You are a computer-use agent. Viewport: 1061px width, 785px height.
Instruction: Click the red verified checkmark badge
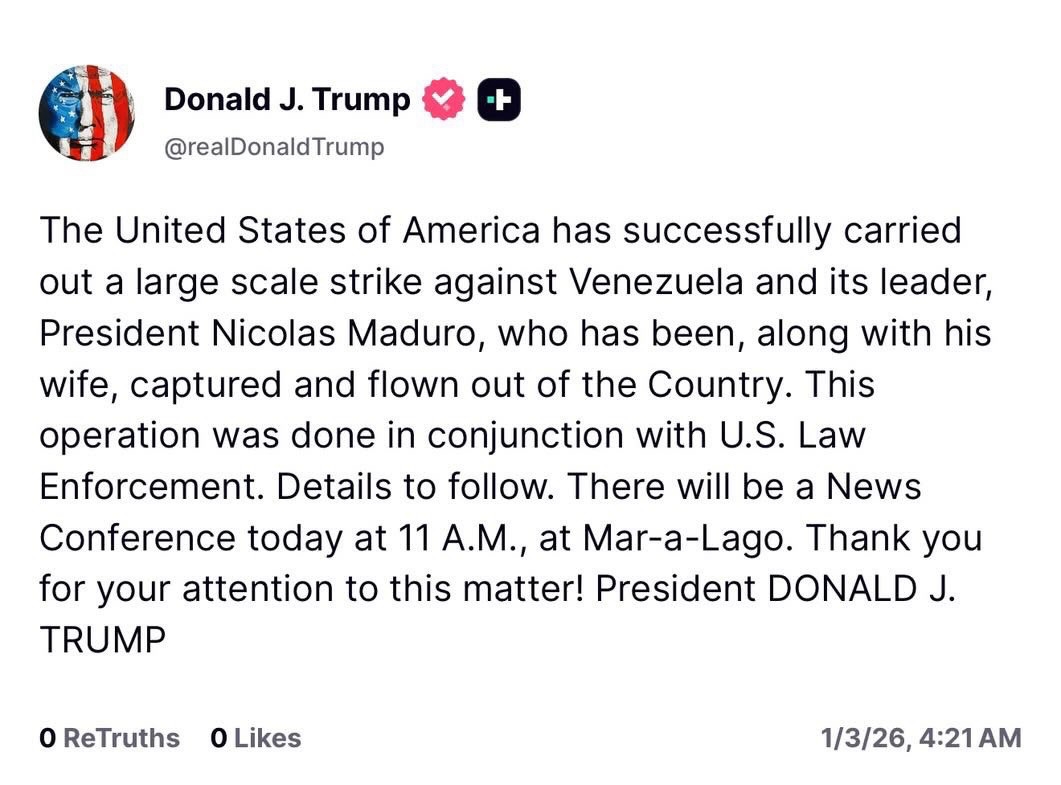point(444,100)
